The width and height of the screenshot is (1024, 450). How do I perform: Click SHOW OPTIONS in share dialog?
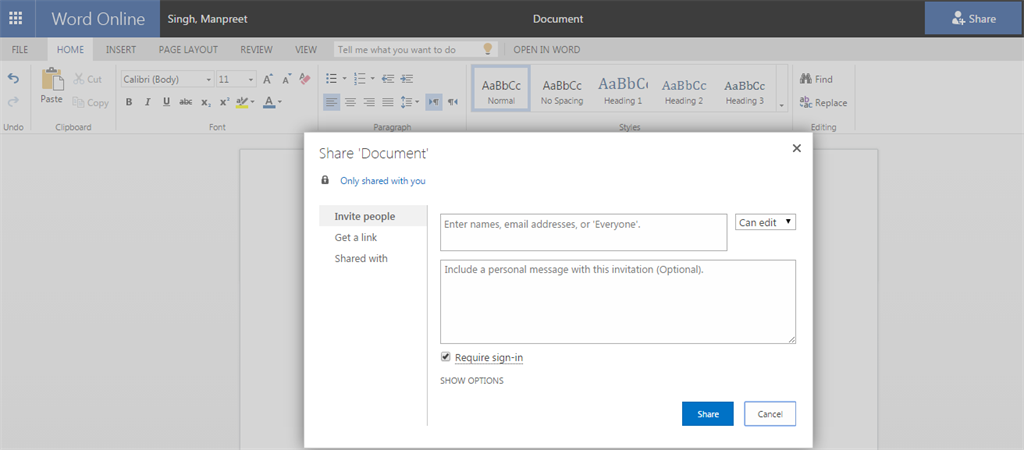click(472, 380)
